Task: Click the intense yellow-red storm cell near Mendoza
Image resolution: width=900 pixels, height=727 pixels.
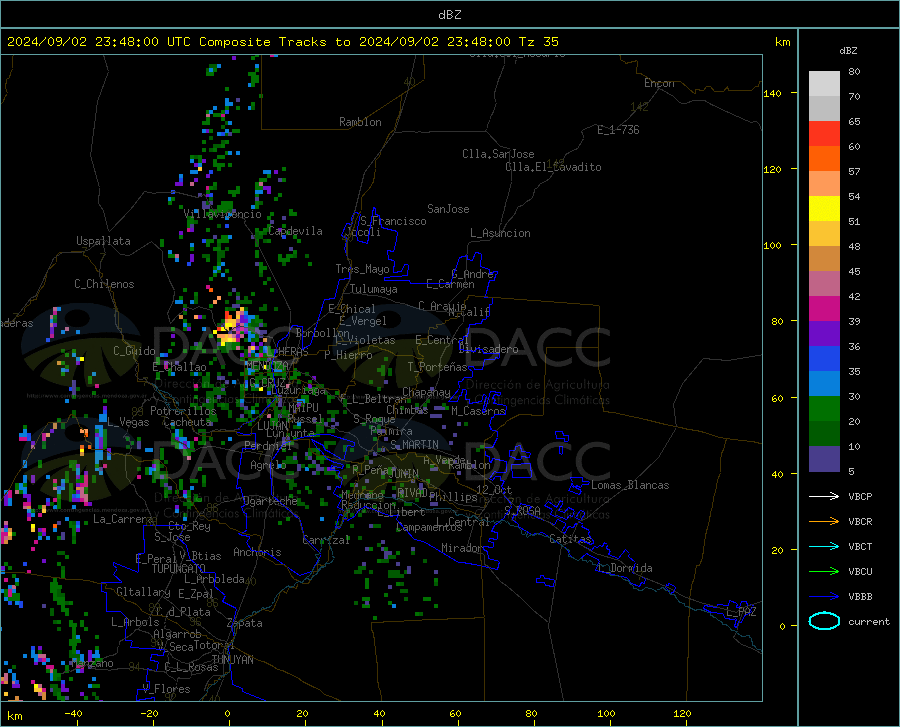Action: pos(231,328)
